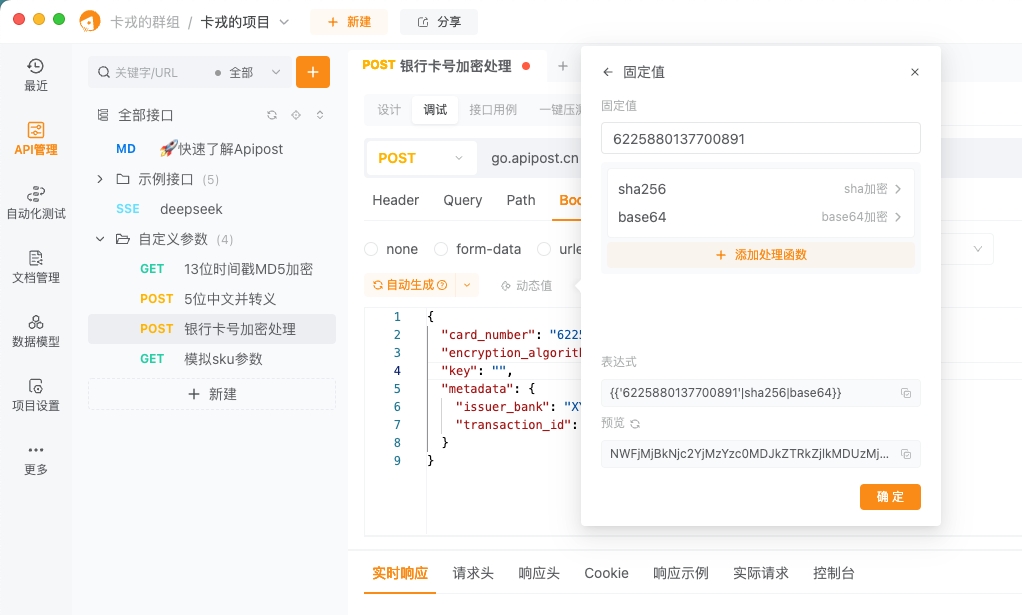Go back via arrow in 固定值 dialog
Screen dimensions: 1022x615
pyautogui.click(x=608, y=72)
